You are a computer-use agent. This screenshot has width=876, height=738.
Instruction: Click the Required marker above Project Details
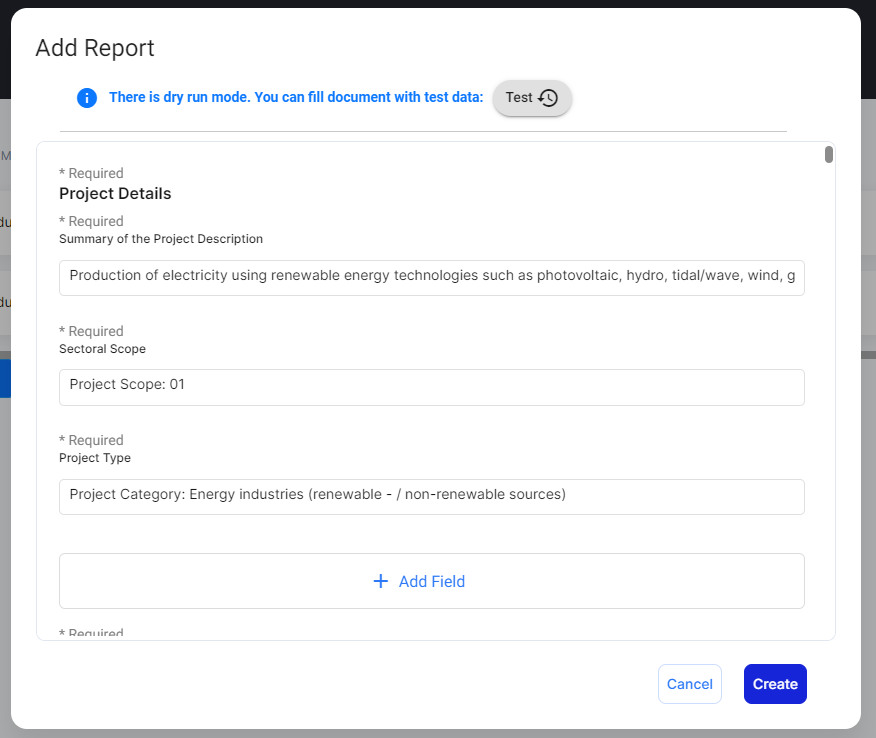(x=91, y=174)
